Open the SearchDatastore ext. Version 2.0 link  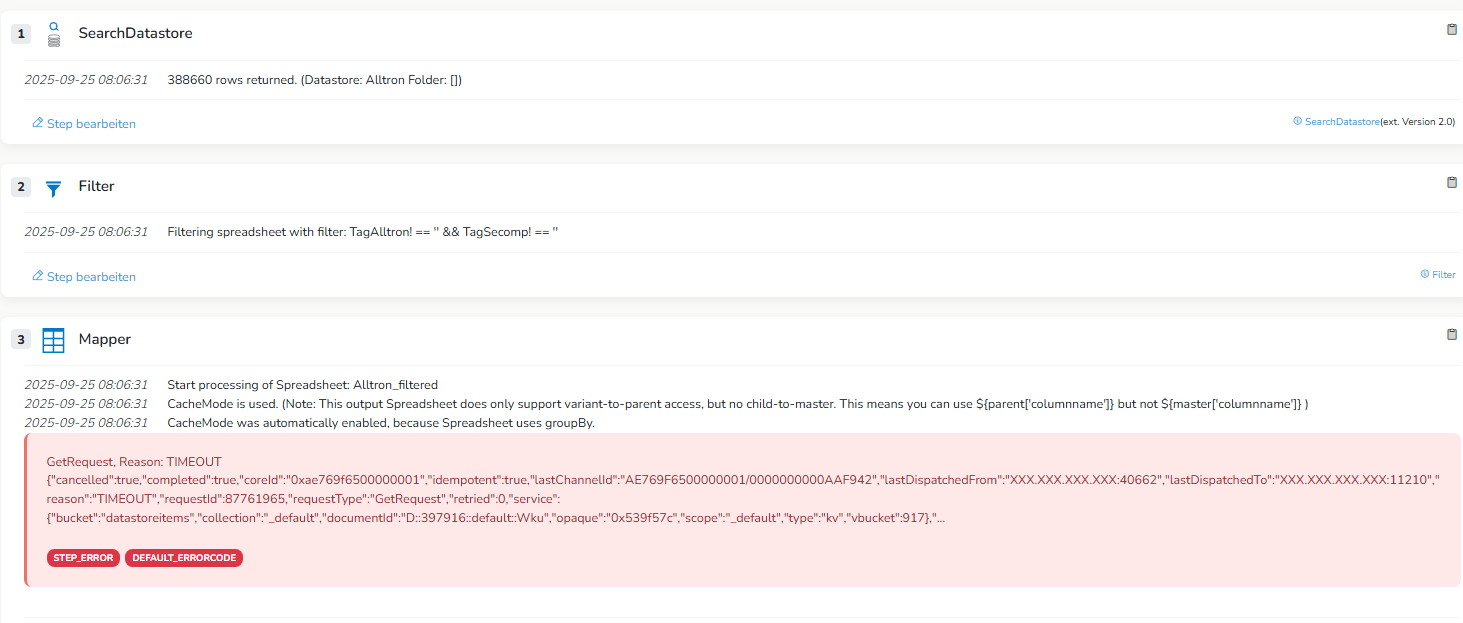tap(1341, 121)
